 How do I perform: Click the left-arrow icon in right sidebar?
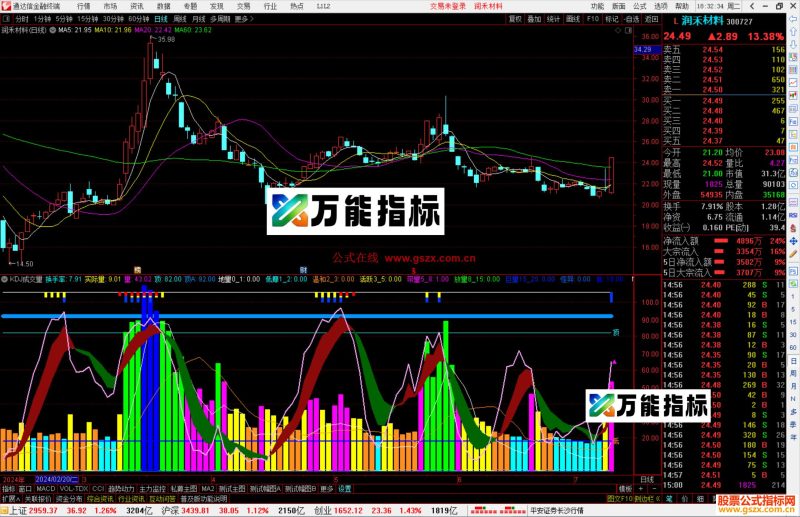pos(793,19)
